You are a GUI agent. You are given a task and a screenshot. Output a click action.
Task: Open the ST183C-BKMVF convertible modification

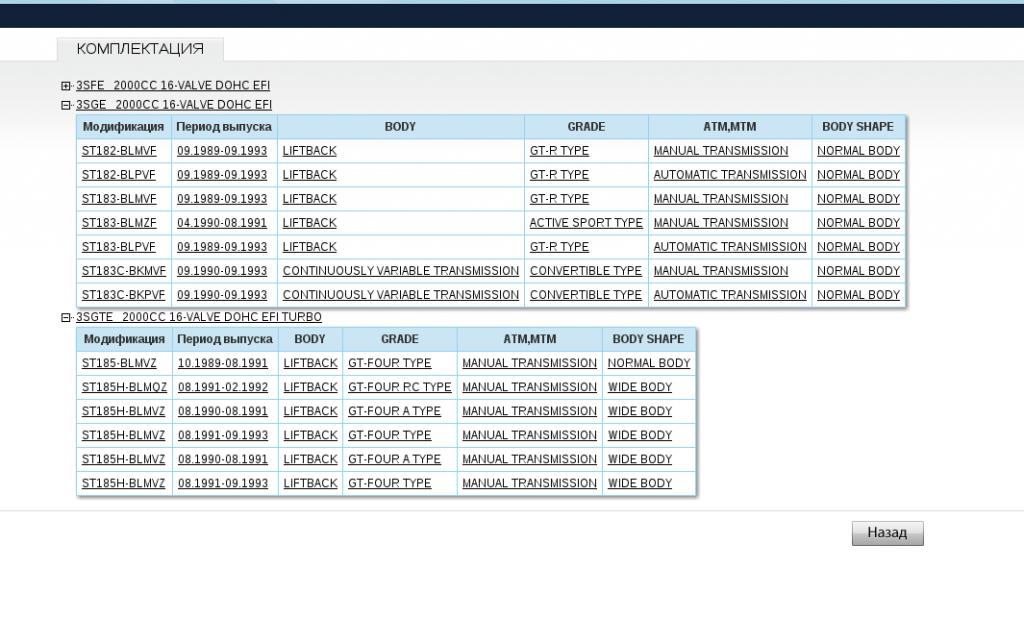coord(124,271)
